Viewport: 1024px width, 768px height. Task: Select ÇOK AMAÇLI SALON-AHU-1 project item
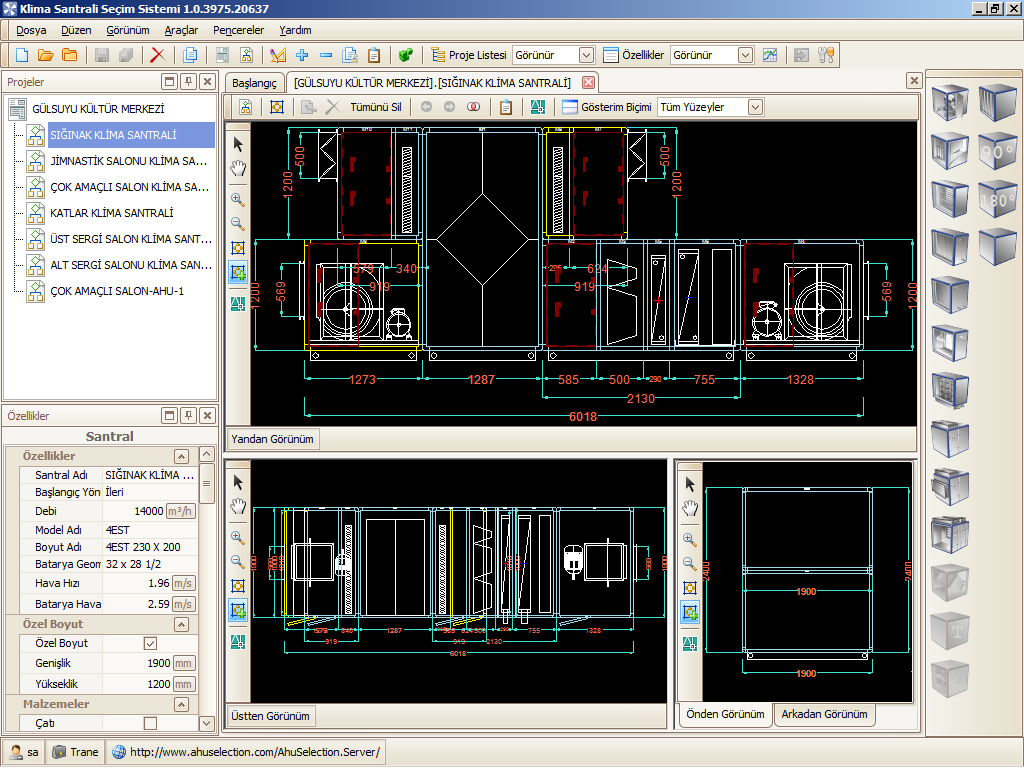coord(117,291)
